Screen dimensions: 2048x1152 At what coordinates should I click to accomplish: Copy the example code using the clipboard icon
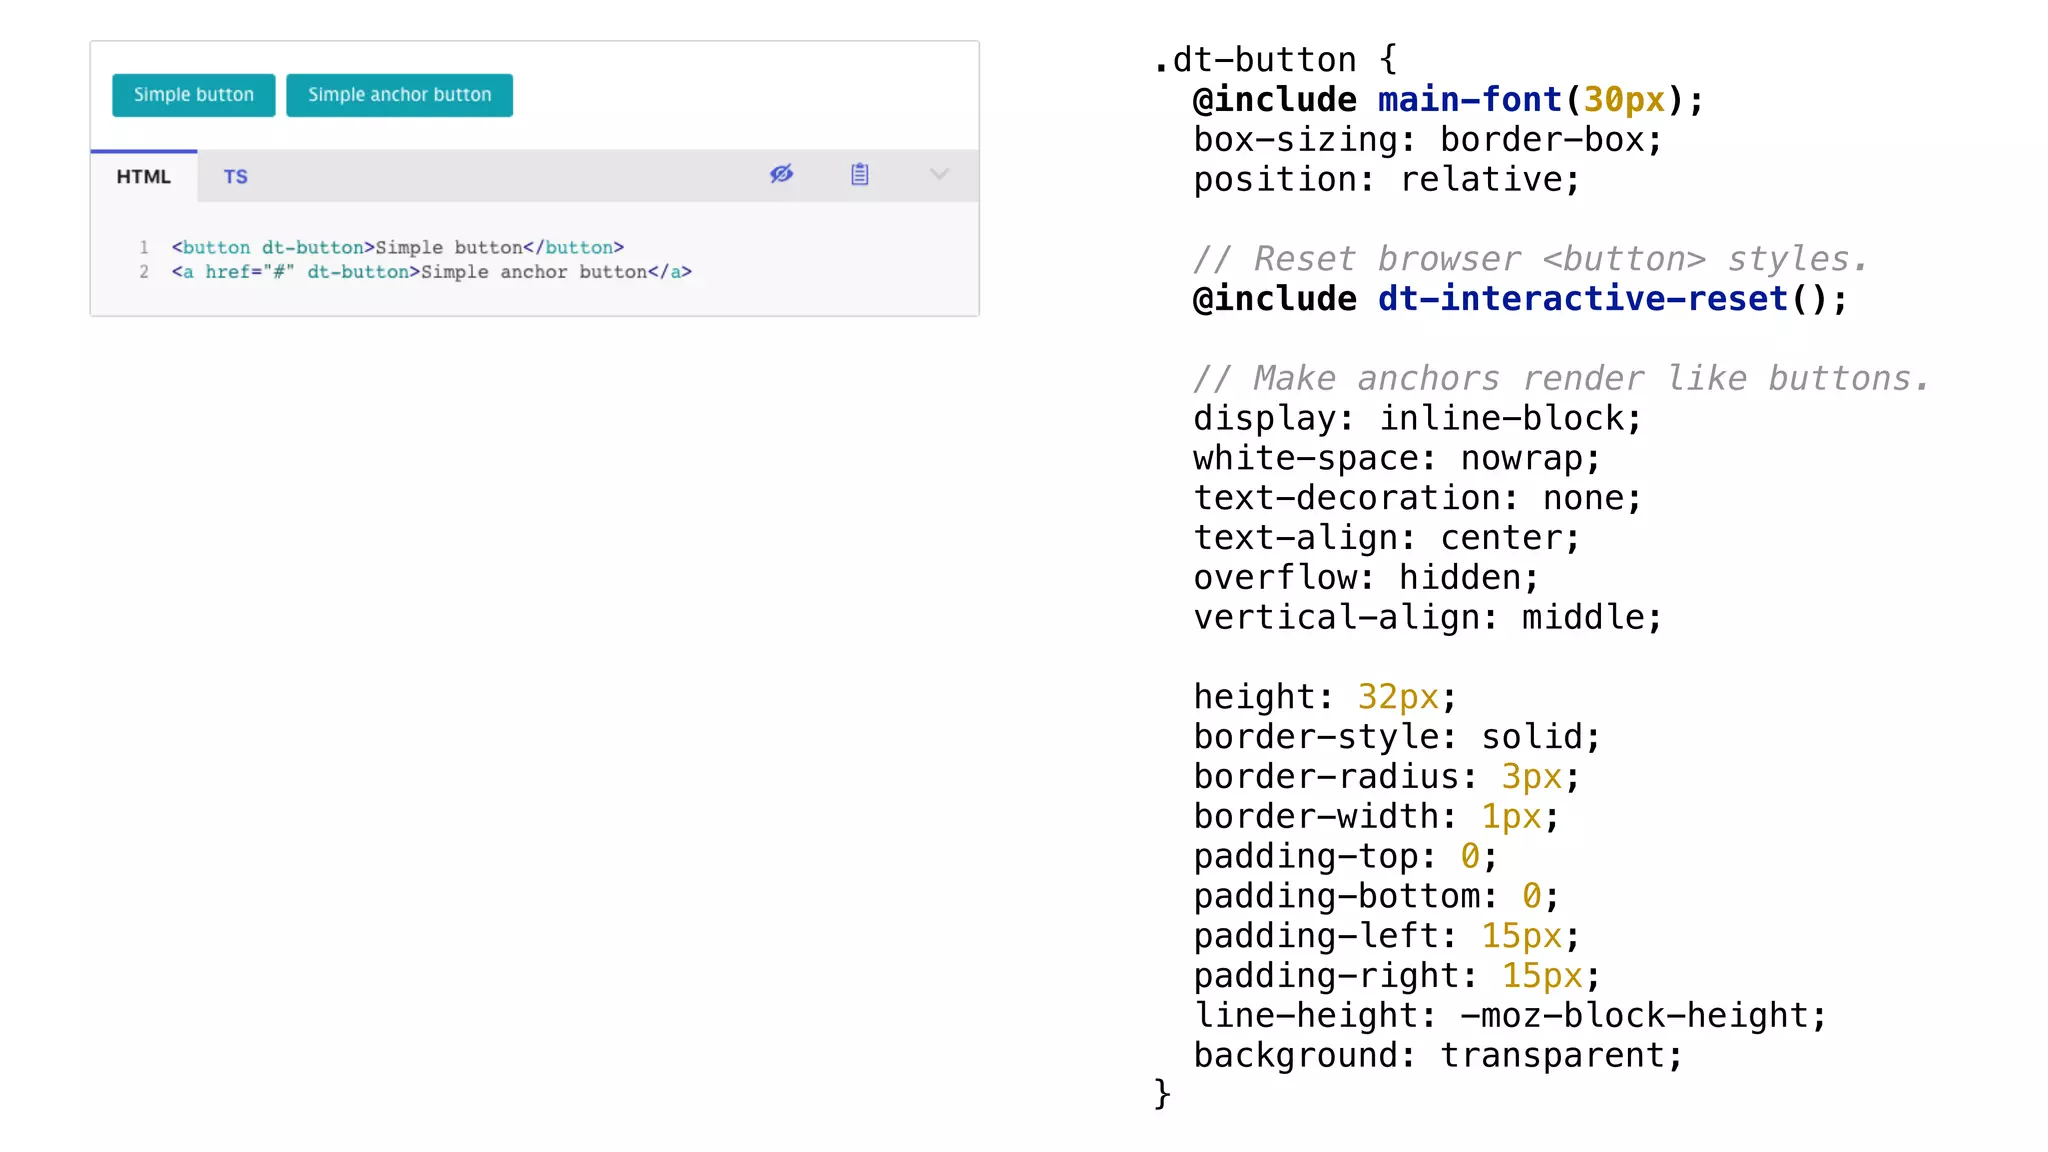pyautogui.click(x=860, y=174)
